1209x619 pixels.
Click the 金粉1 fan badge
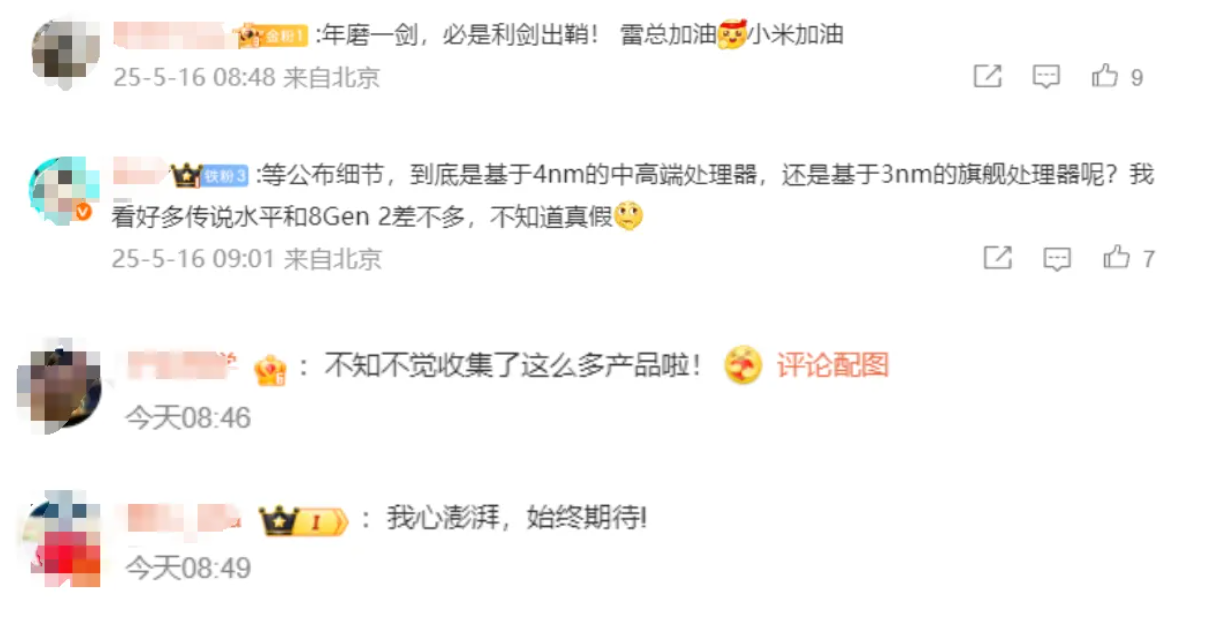[x=273, y=37]
